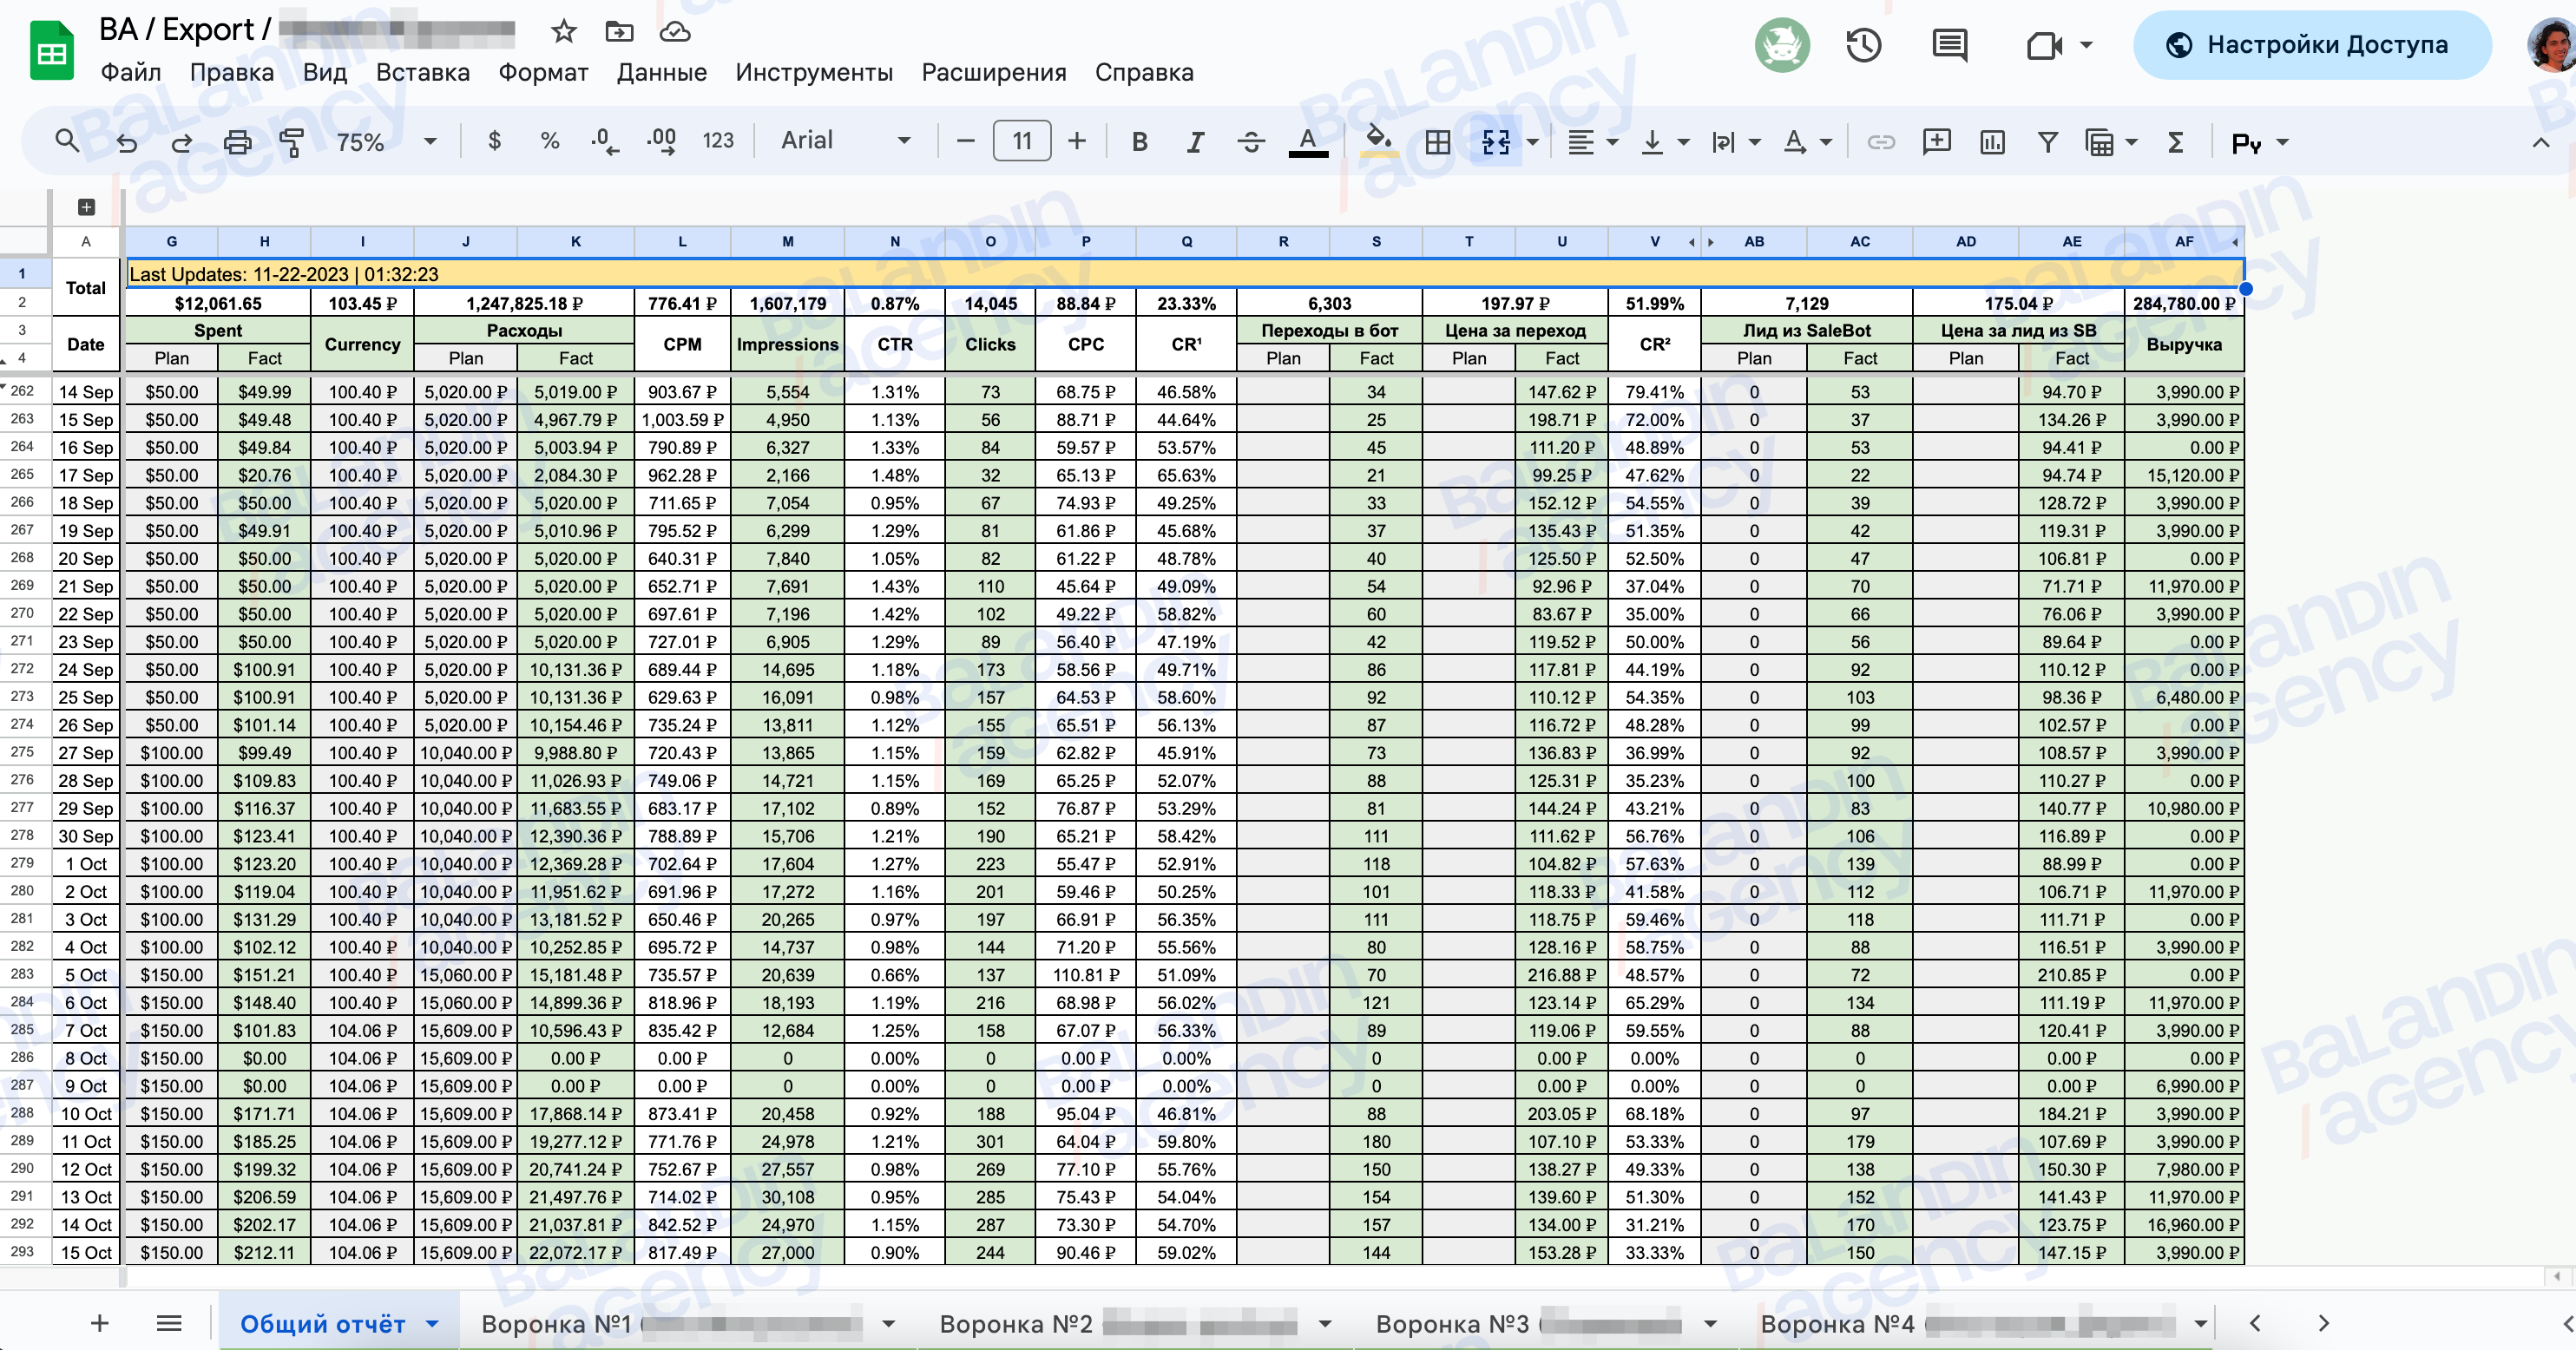
Task: Open the Правка menu
Action: pyautogui.click(x=231, y=72)
